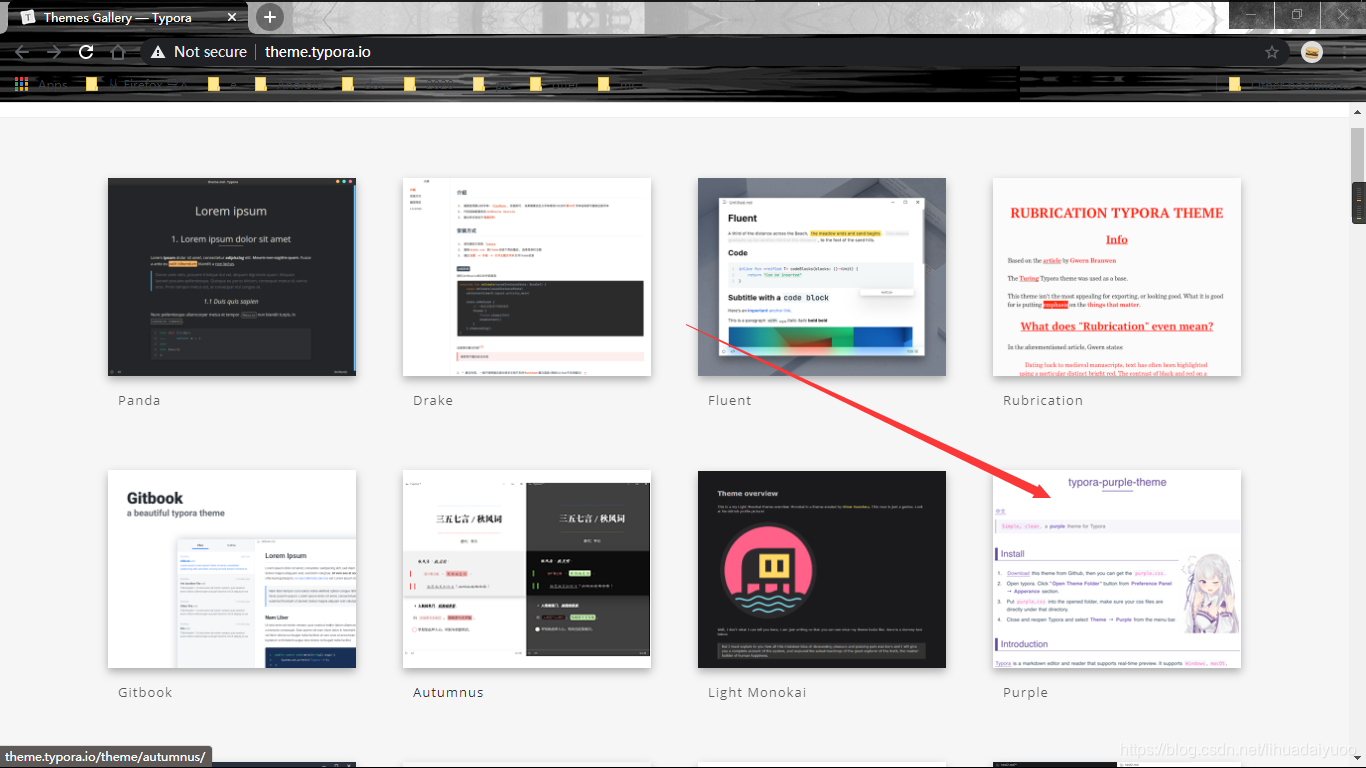1366x768 pixels.
Task: Open the Gitbook theme preview
Action: pos(232,569)
